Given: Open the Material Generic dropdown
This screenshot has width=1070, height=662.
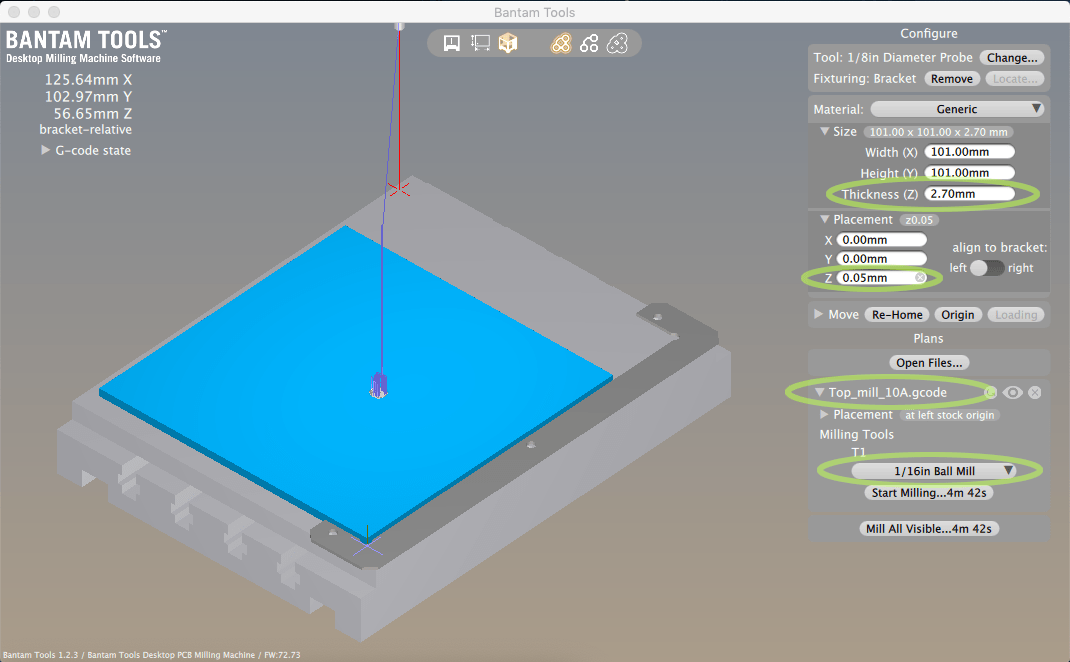Looking at the screenshot, I should (957, 109).
